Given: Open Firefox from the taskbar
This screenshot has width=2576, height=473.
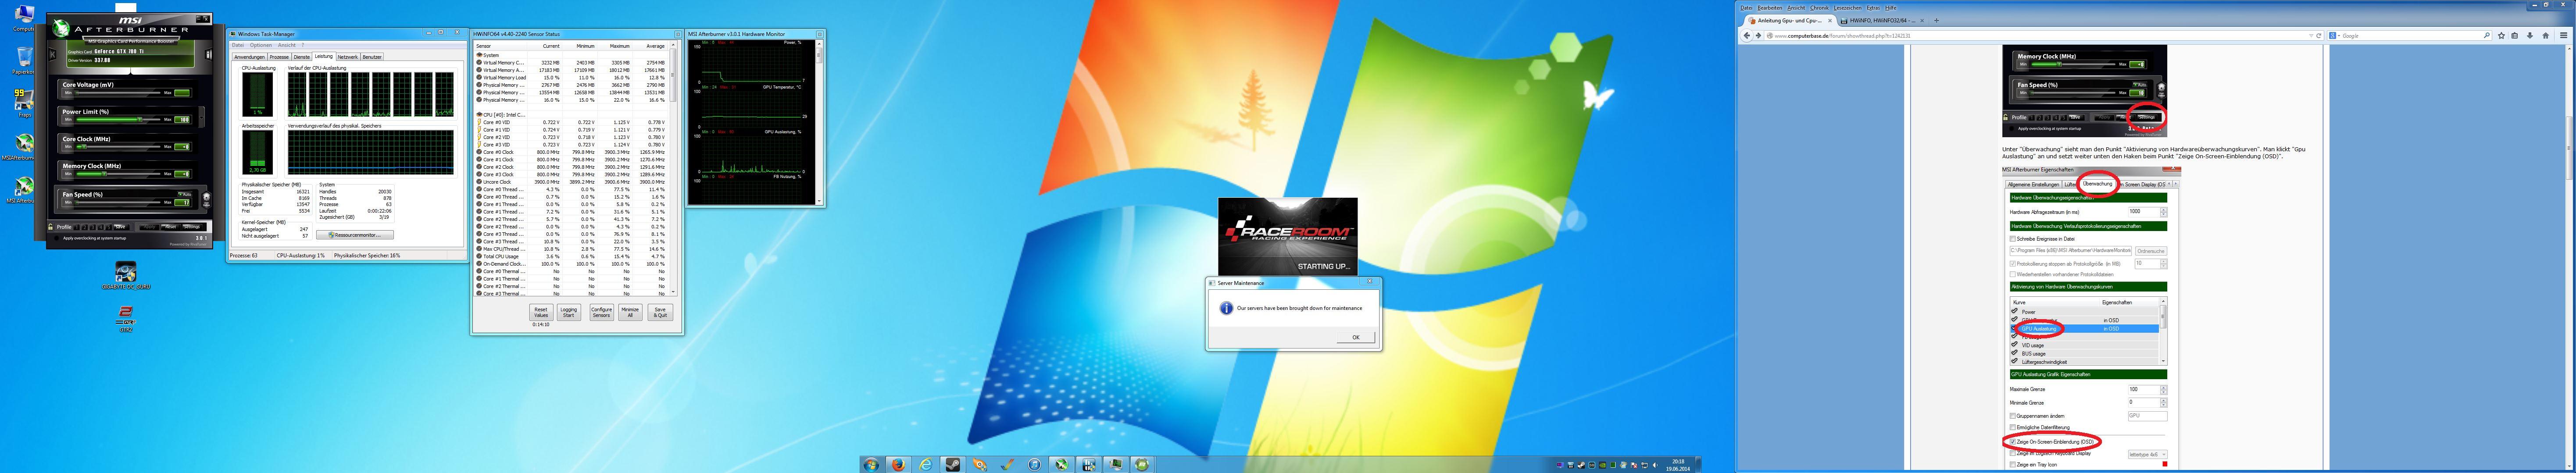Looking at the screenshot, I should point(899,465).
